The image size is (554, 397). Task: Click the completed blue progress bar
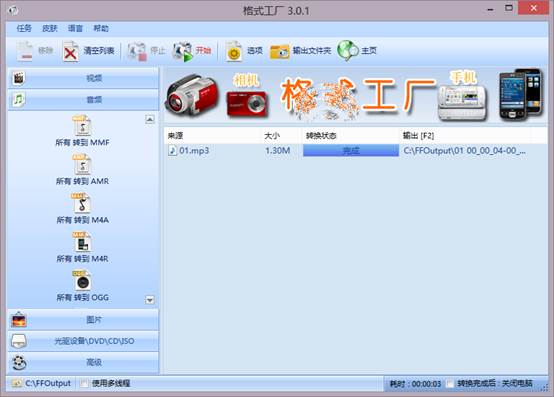[x=351, y=151]
